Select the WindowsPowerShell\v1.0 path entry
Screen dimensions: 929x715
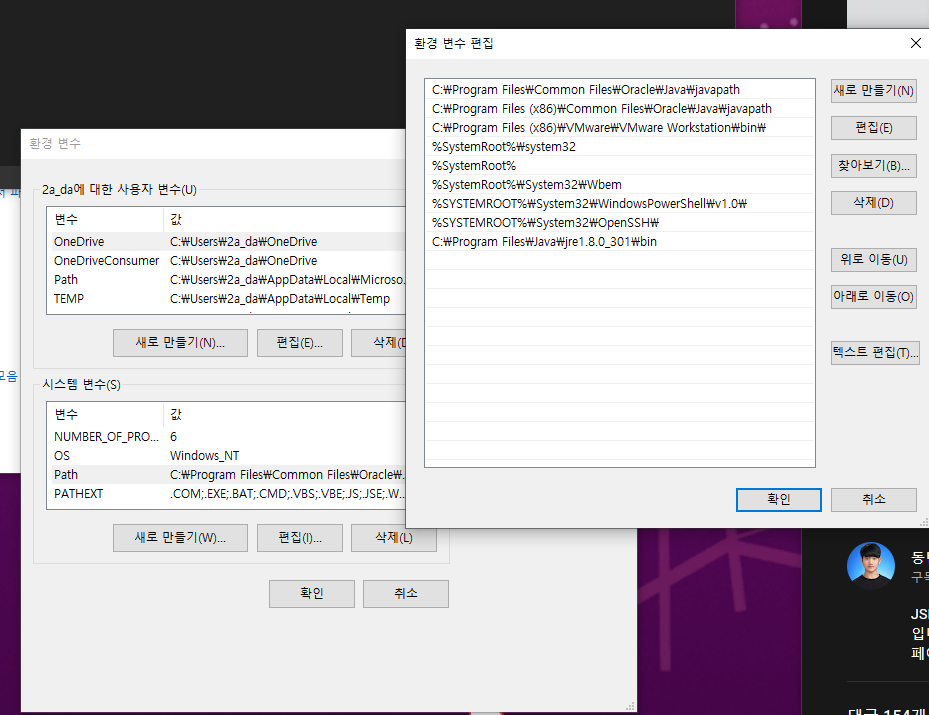coord(620,203)
